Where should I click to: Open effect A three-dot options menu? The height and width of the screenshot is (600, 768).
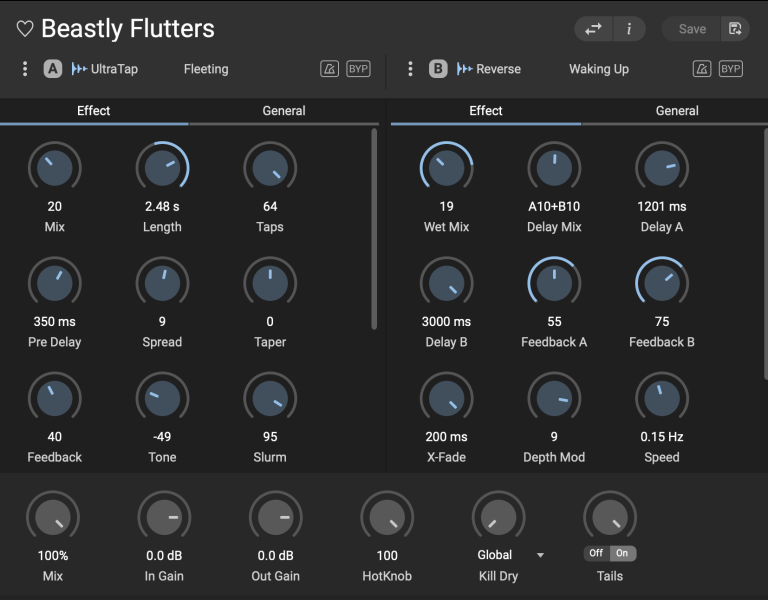[x=25, y=69]
